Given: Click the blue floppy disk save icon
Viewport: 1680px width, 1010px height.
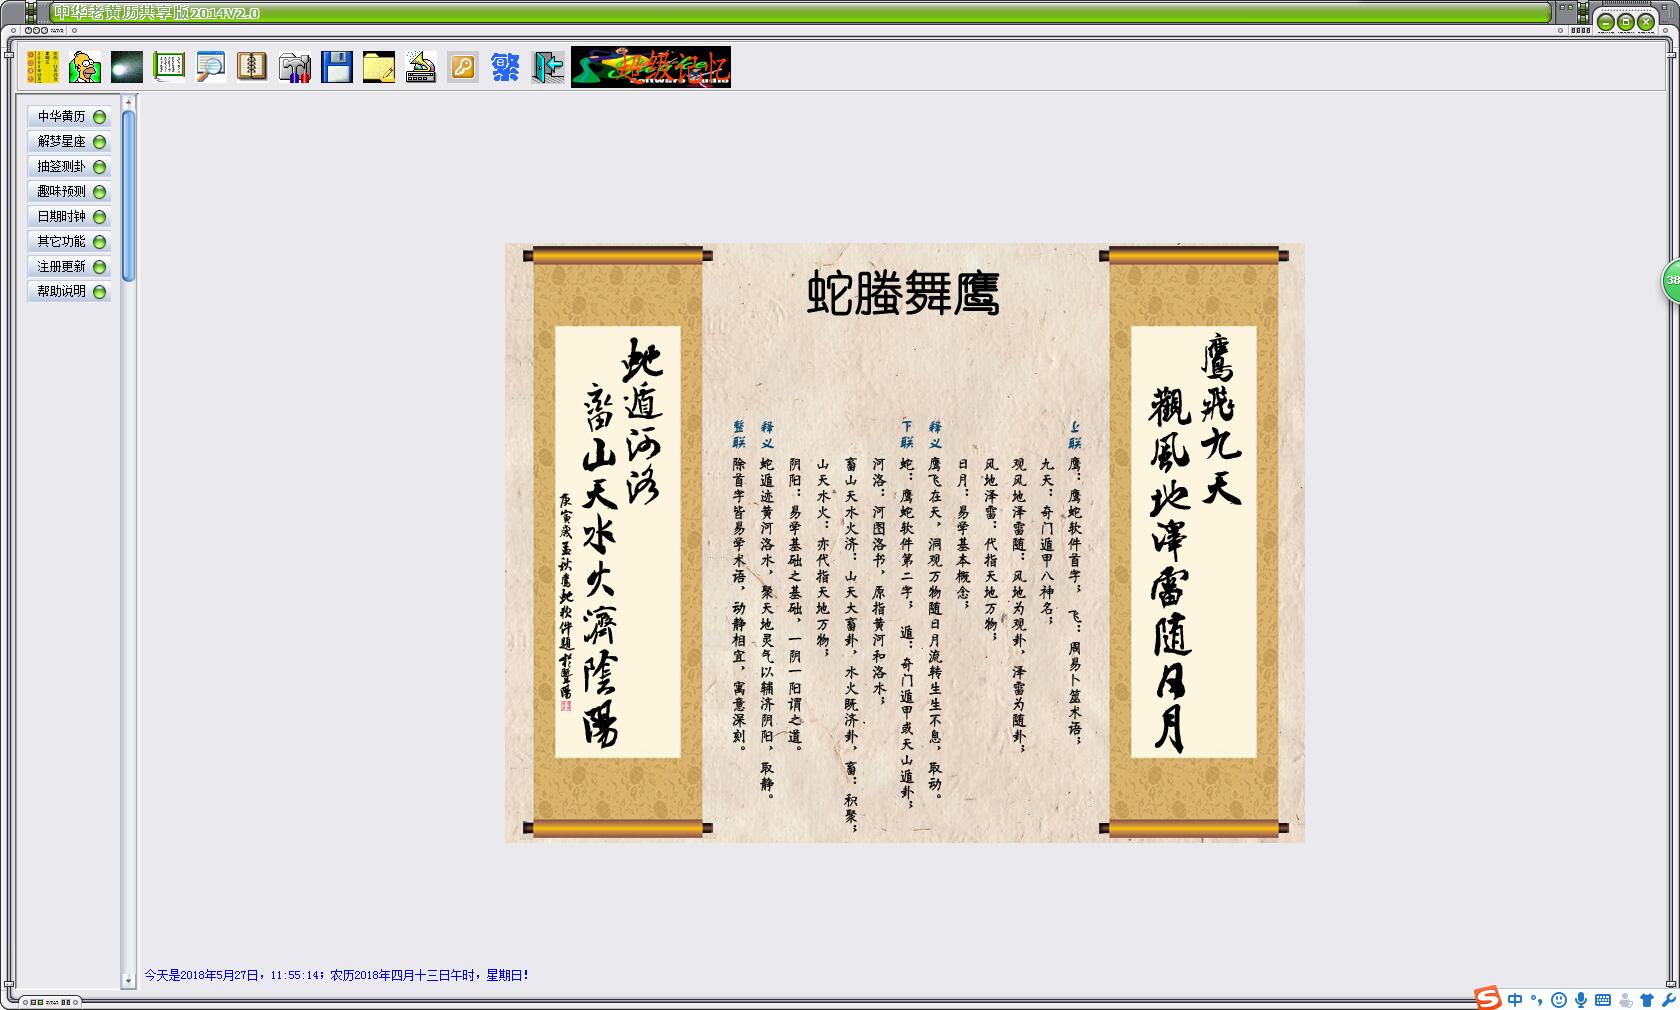Looking at the screenshot, I should click(x=337, y=67).
